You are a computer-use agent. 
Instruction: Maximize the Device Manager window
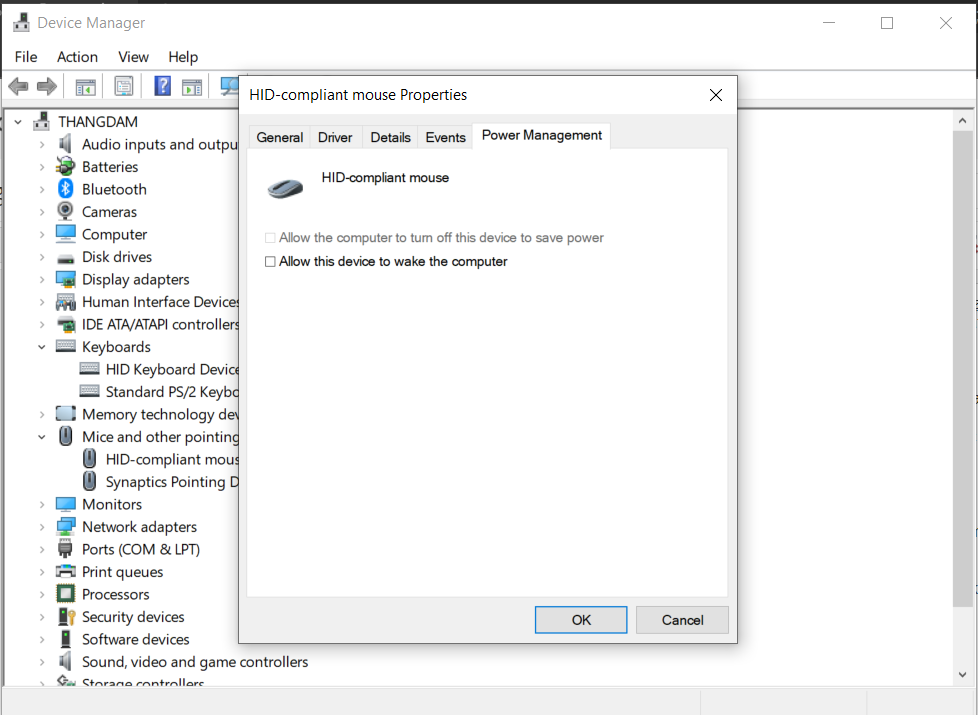point(886,23)
